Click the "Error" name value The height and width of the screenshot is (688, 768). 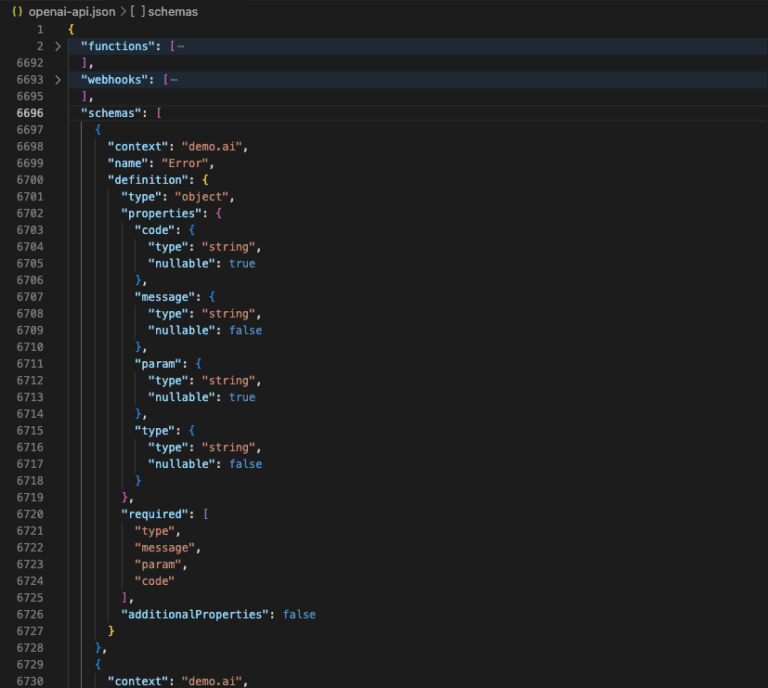(x=185, y=164)
